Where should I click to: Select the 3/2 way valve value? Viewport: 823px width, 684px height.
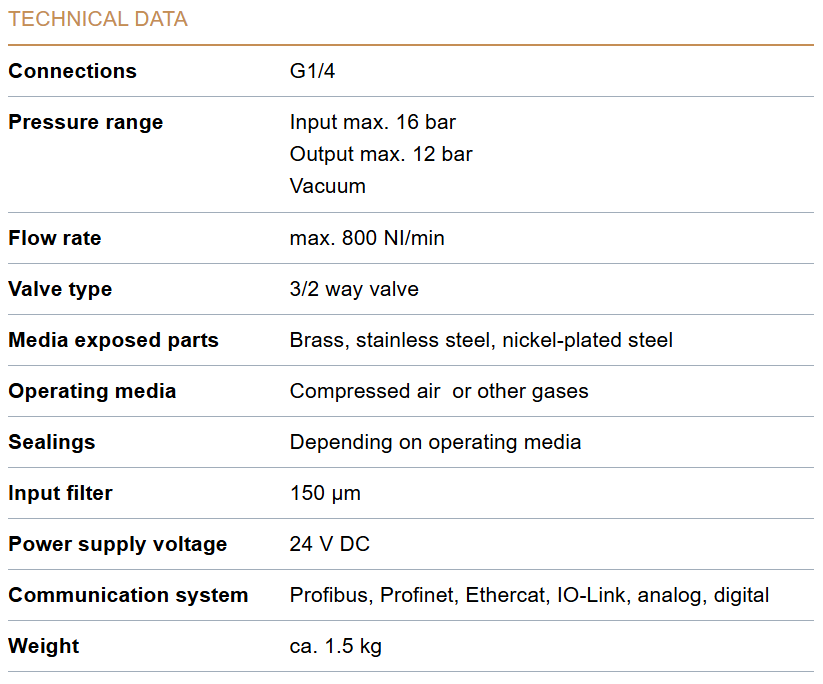tap(354, 289)
